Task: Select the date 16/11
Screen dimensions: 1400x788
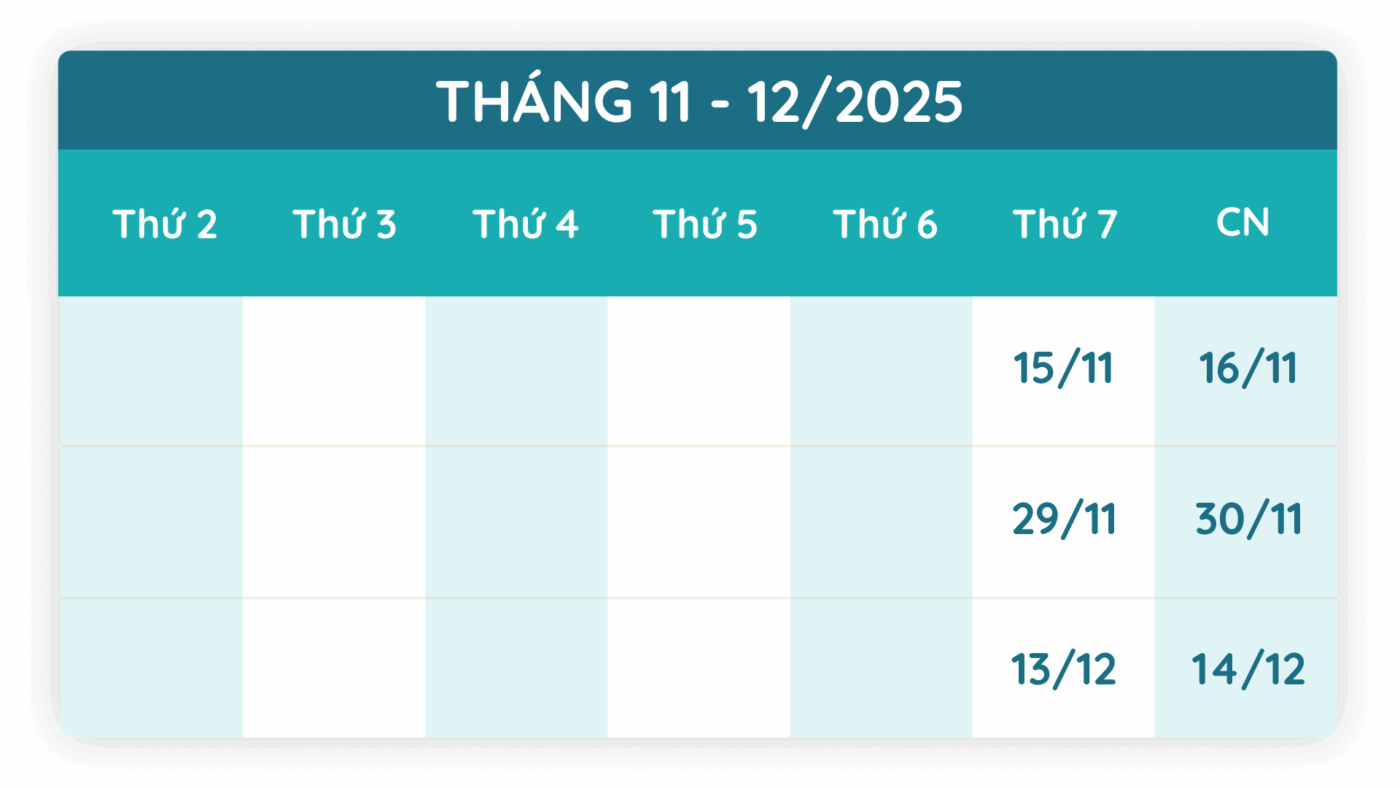Action: tap(1248, 369)
